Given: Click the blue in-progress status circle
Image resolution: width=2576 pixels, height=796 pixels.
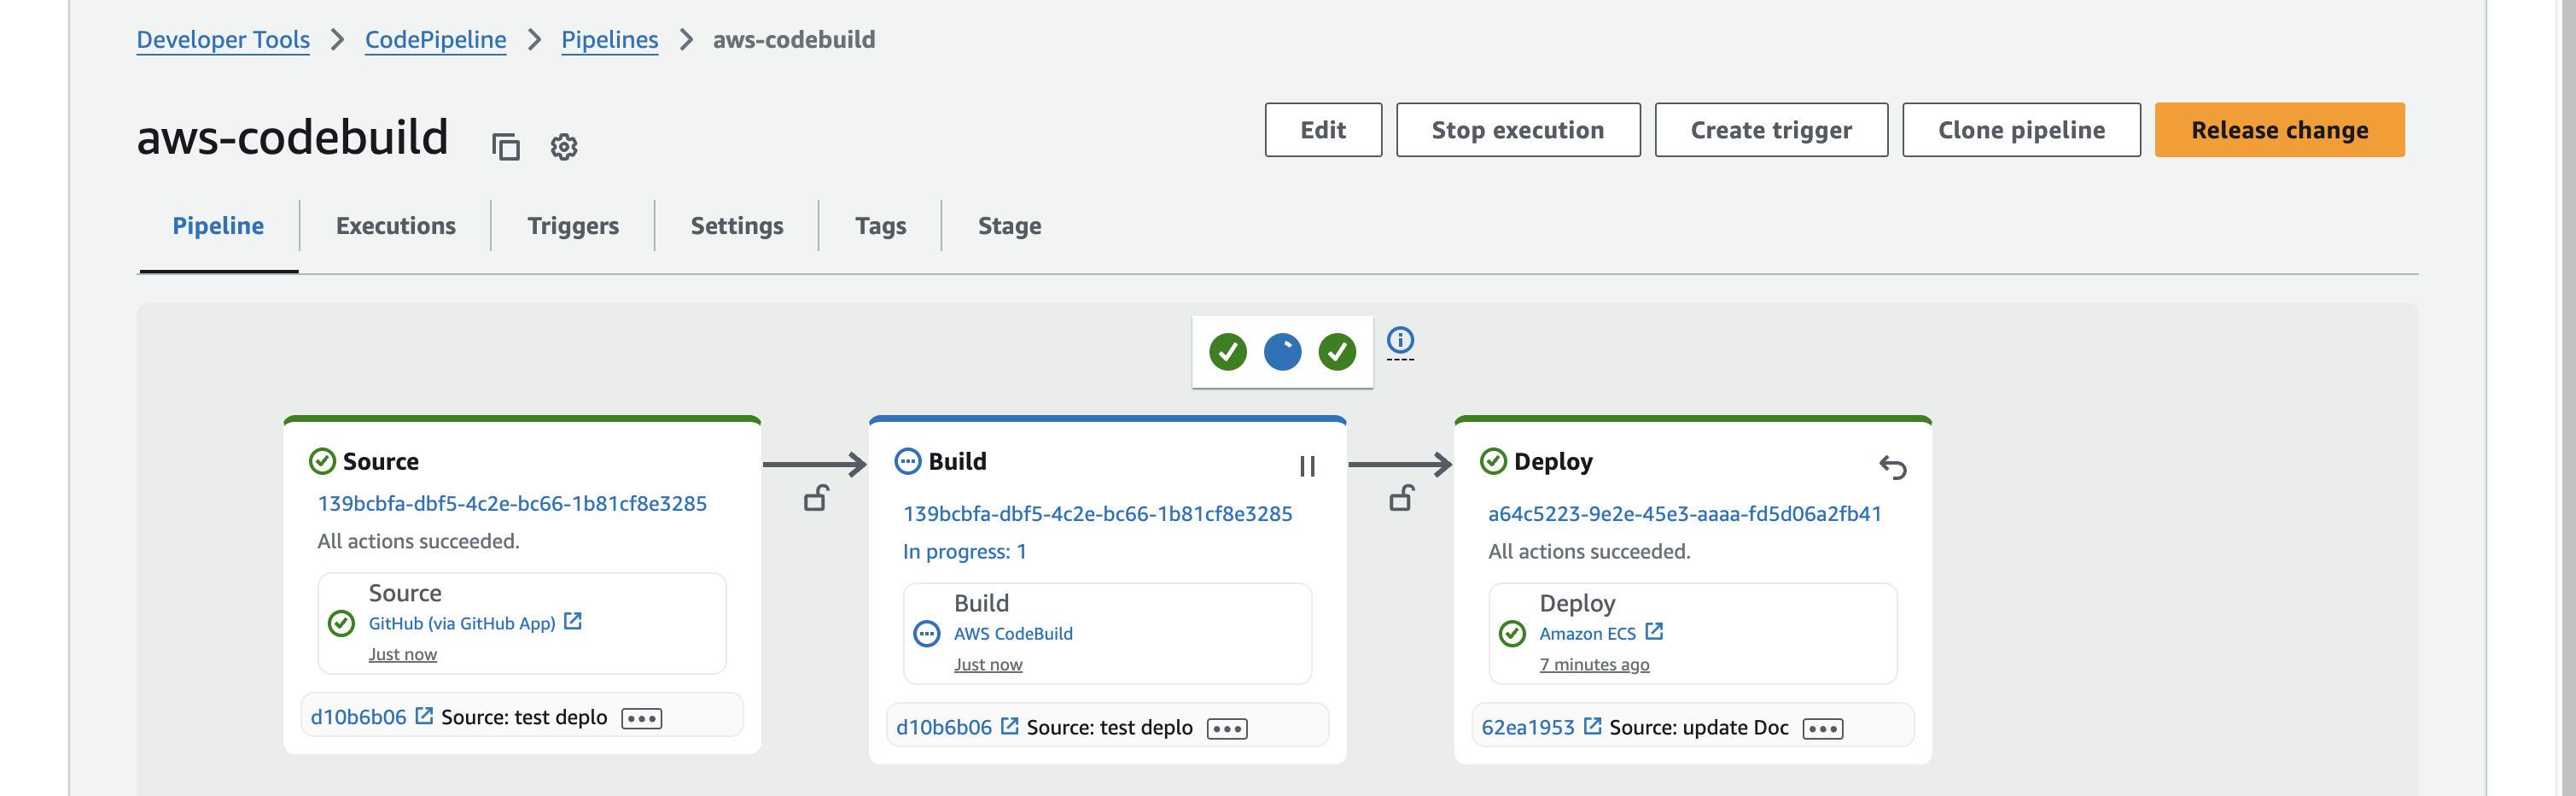Looking at the screenshot, I should coord(1282,352).
